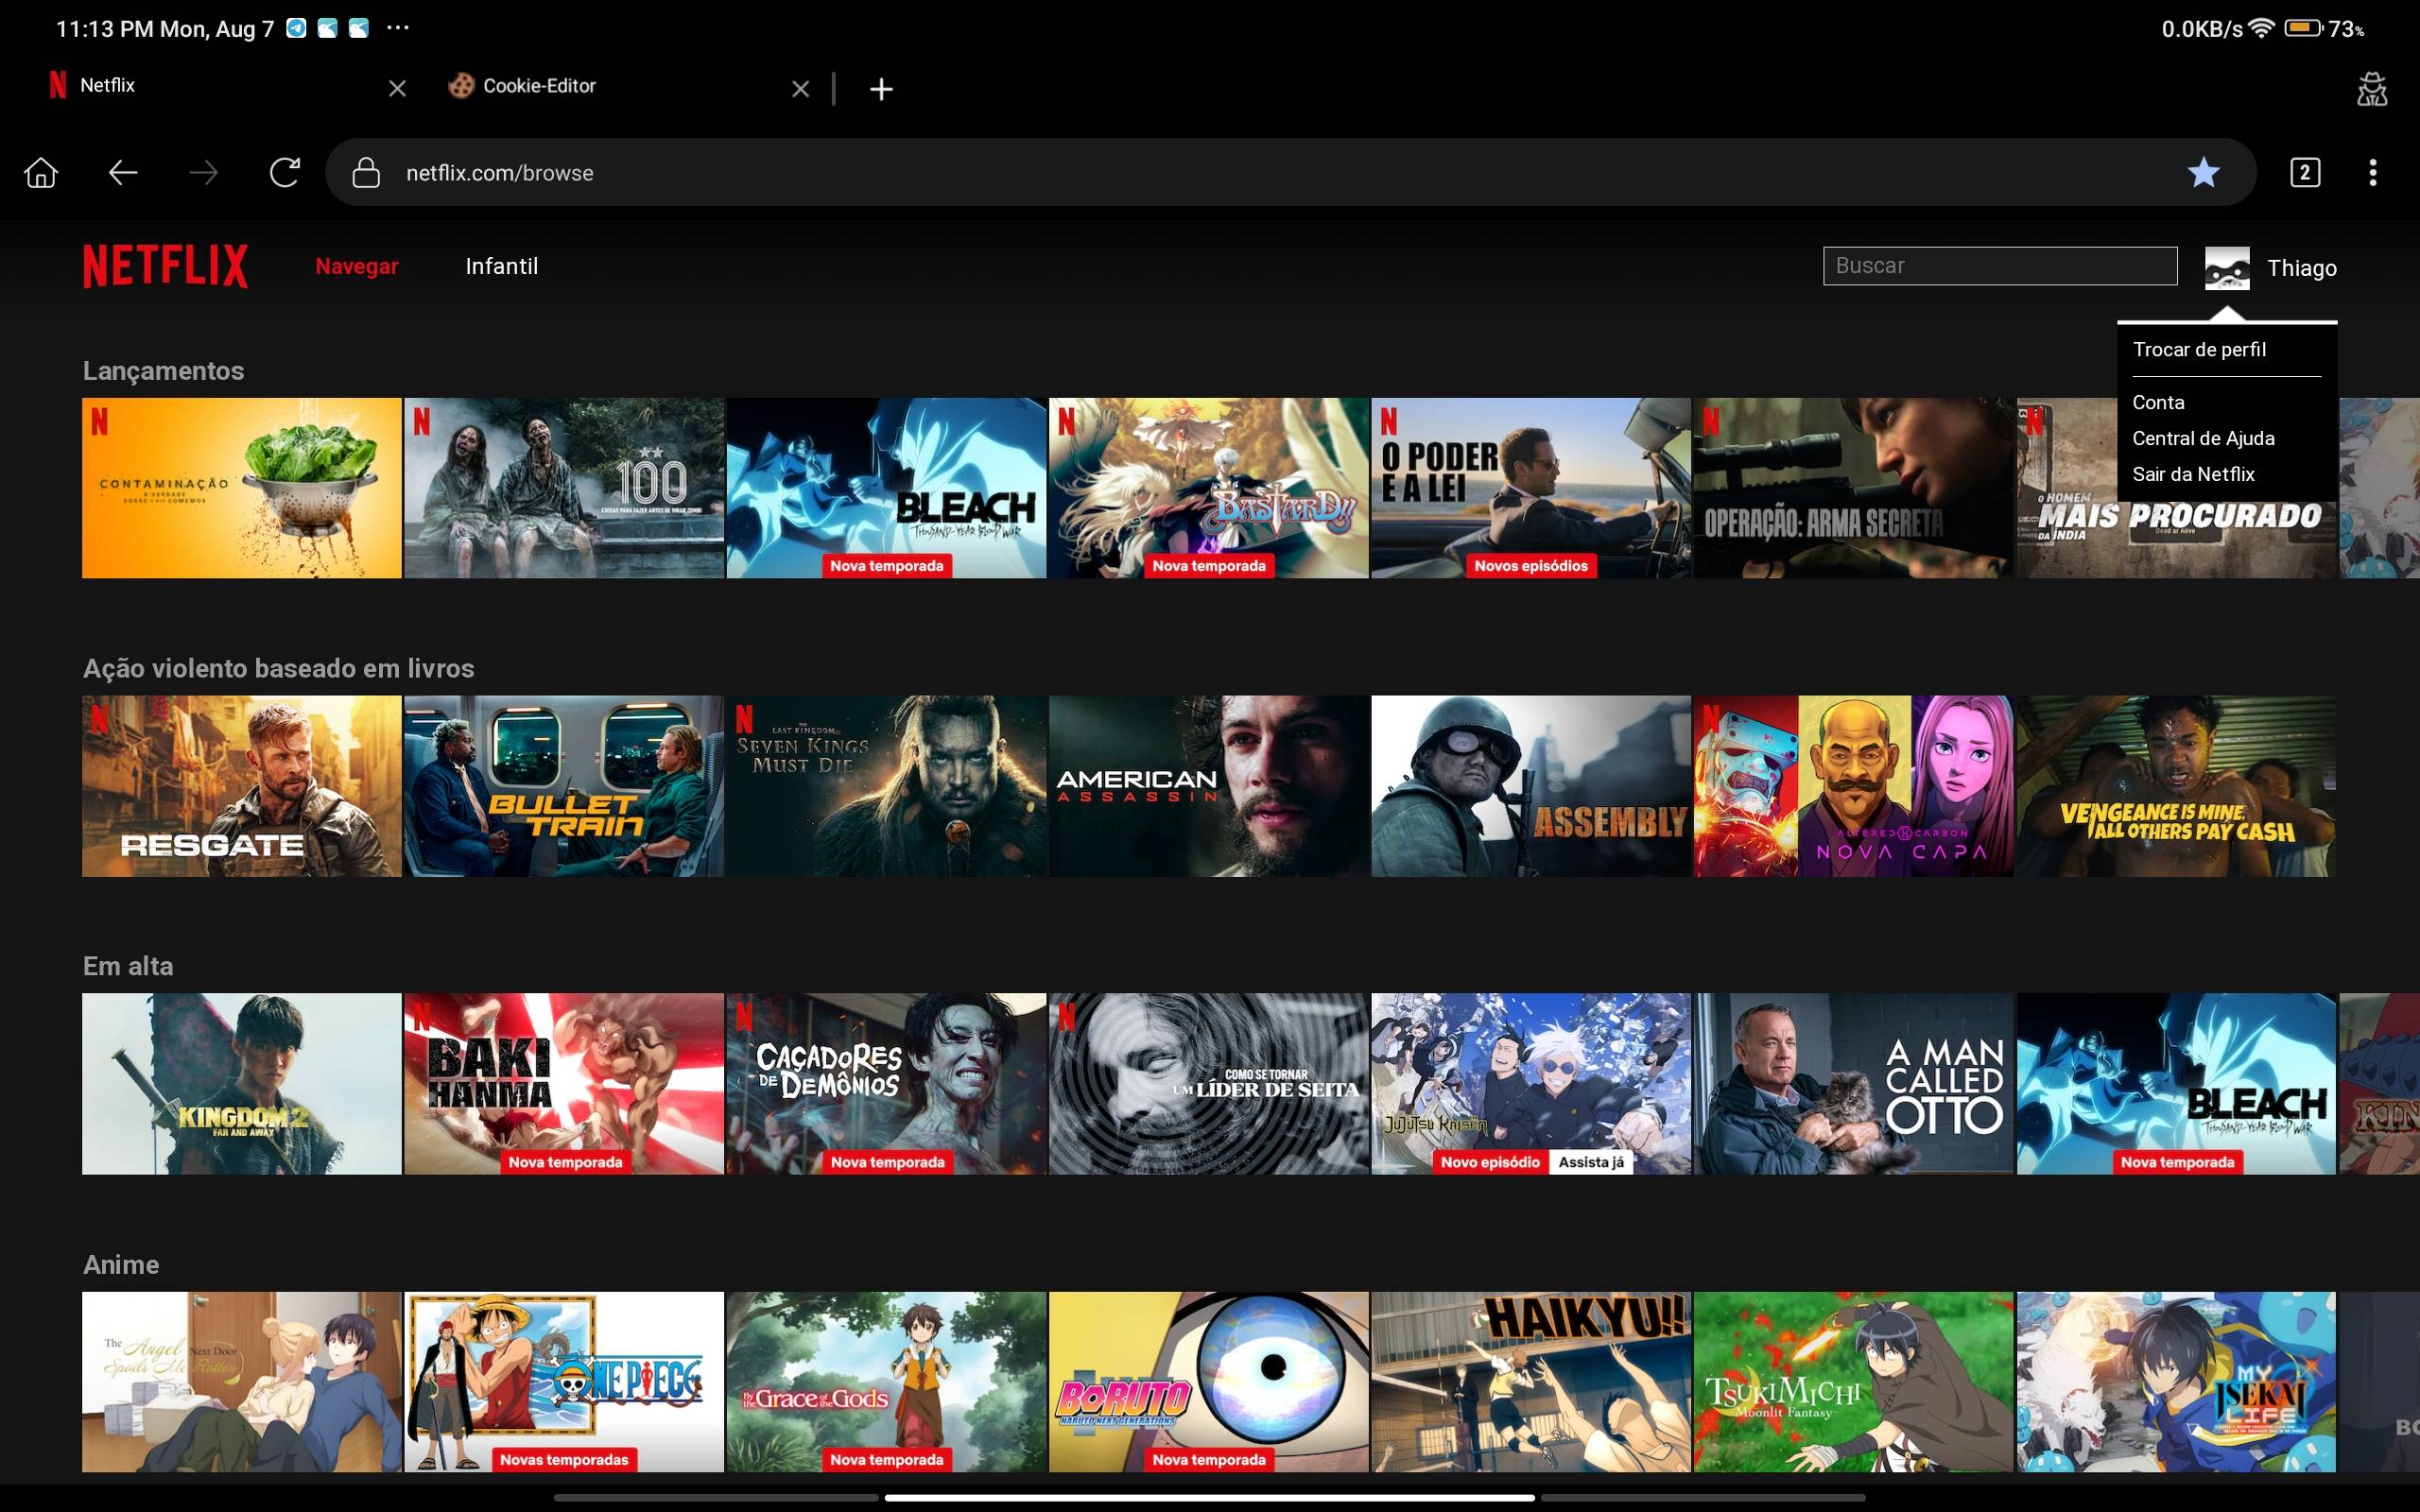Toggle the bookmark star icon
This screenshot has width=2420, height=1512.
pyautogui.click(x=2203, y=173)
